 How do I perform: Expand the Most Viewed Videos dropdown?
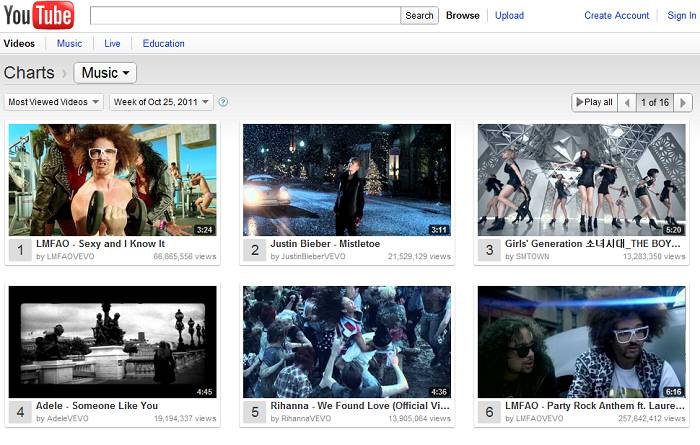[54, 102]
